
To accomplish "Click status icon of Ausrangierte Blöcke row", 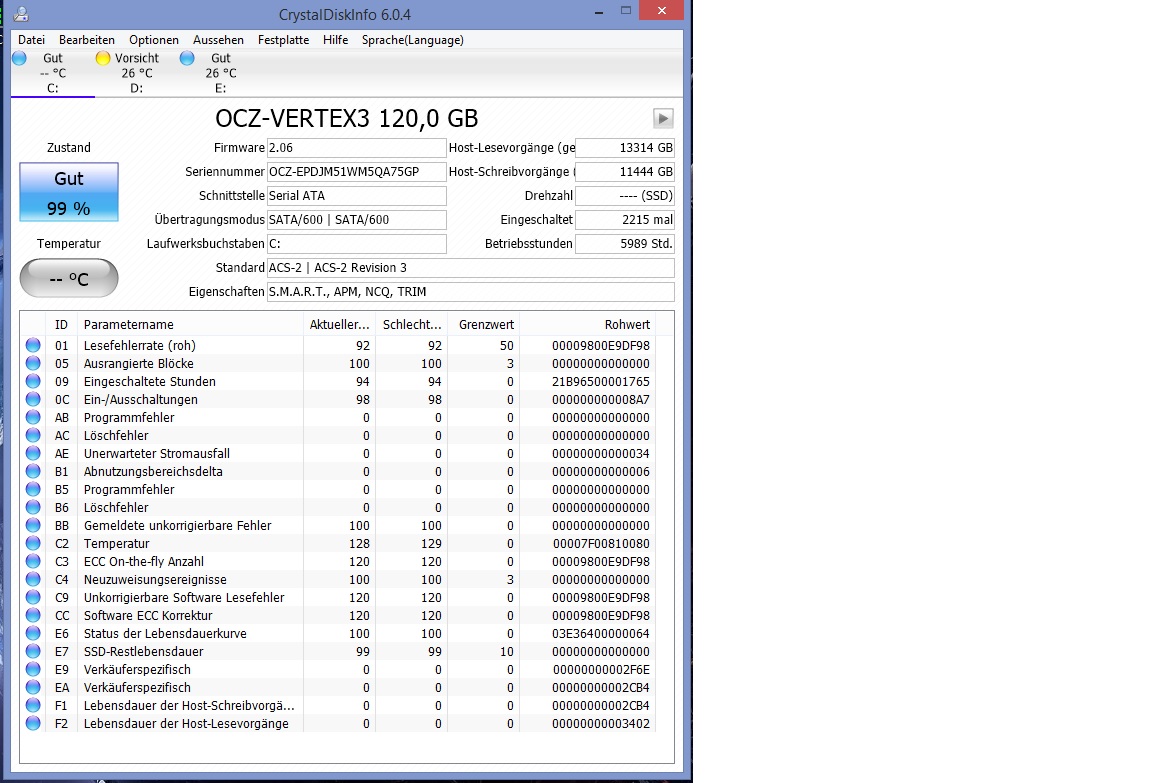I will coord(33,363).
